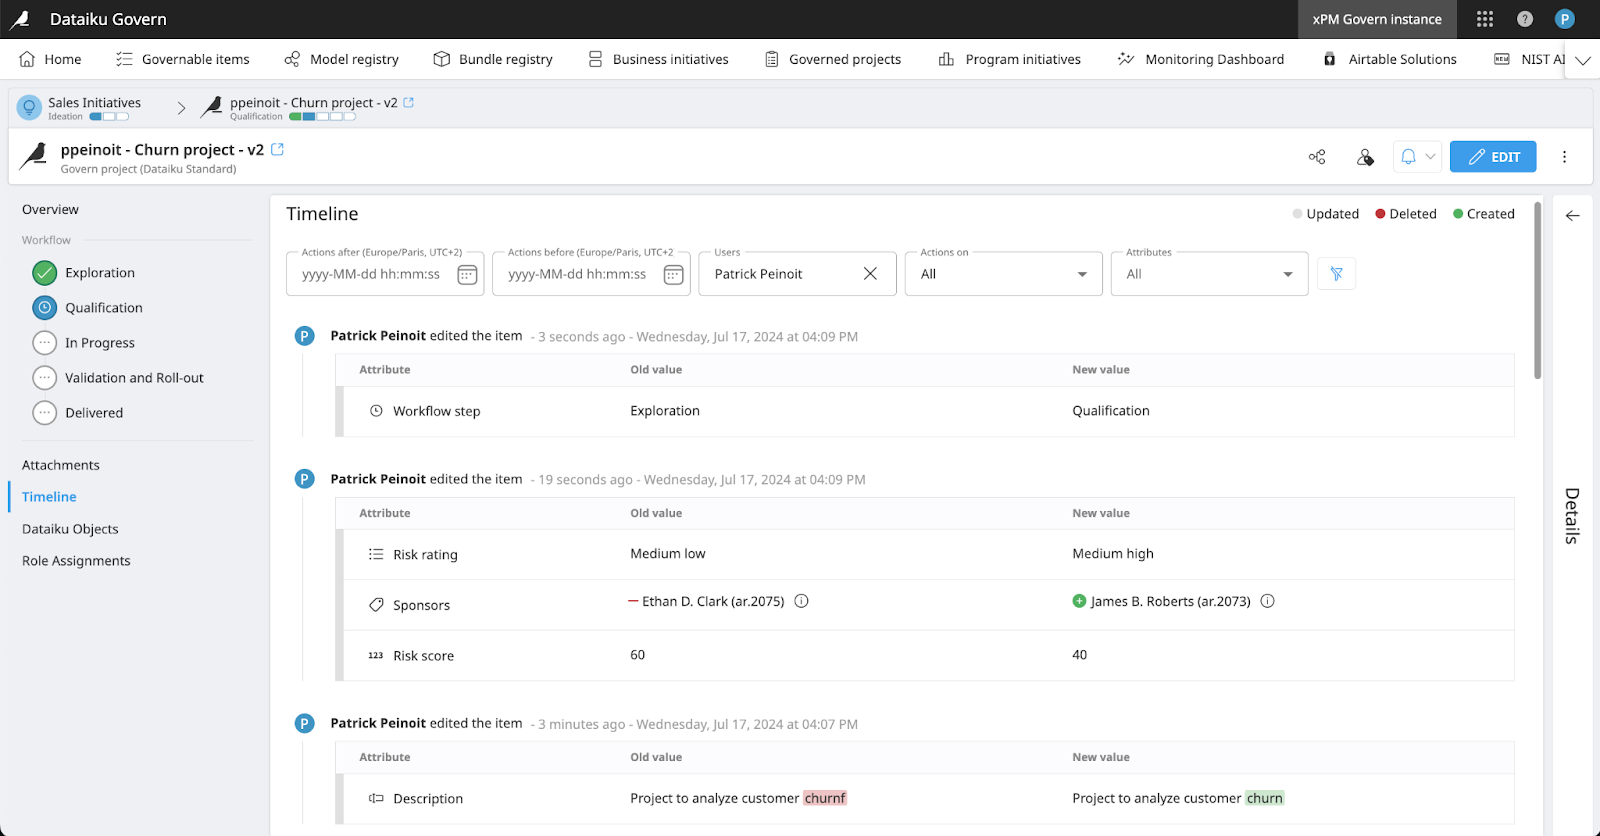Click the Users filter field
The height and width of the screenshot is (836, 1600).
797,274
